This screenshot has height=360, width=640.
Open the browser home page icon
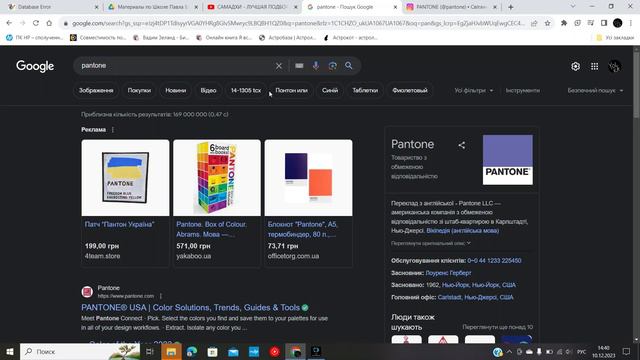pyautogui.click(x=49, y=23)
